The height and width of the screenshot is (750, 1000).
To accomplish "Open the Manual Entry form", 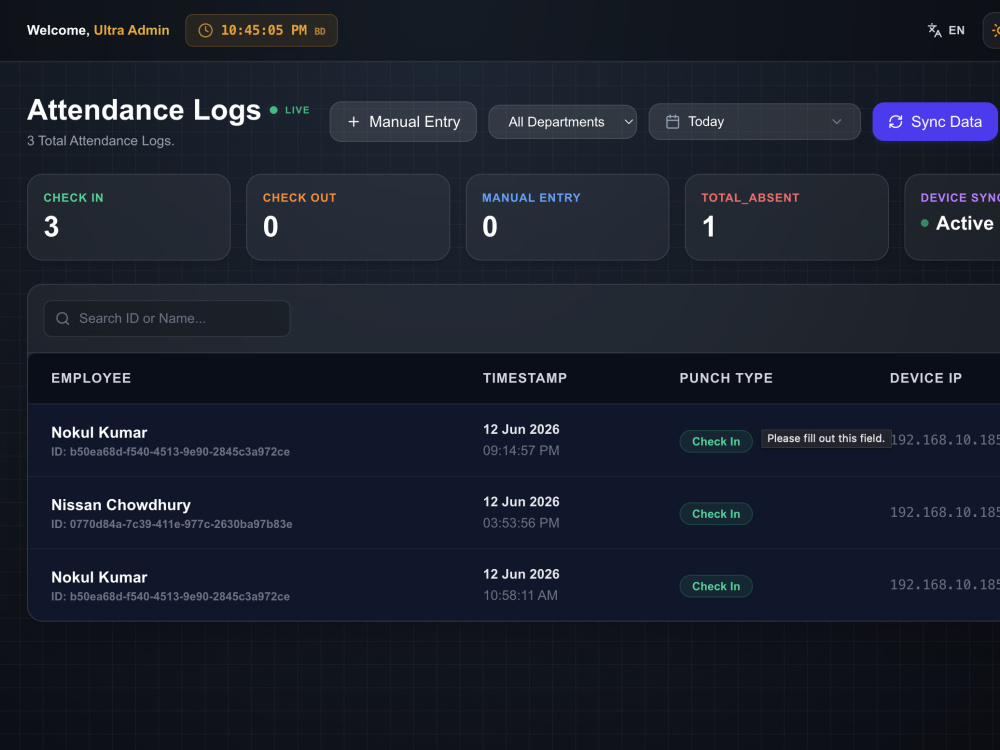I will 403,121.
